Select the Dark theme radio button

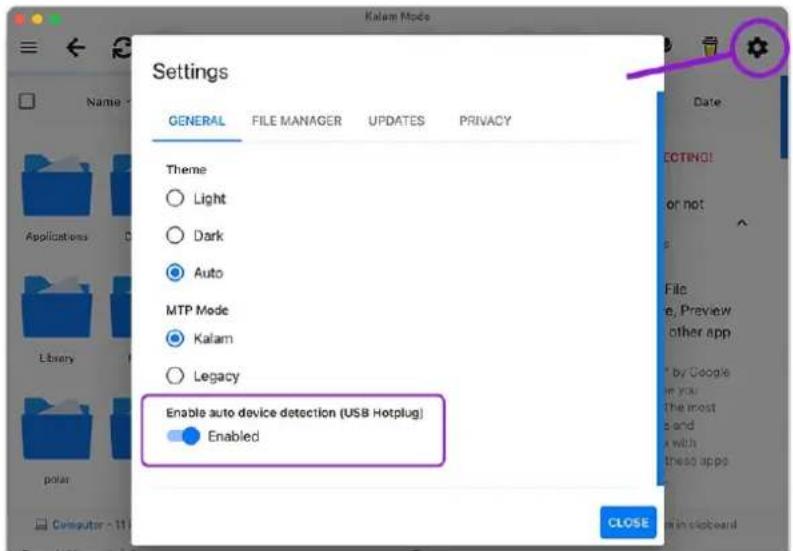pyautogui.click(x=175, y=235)
